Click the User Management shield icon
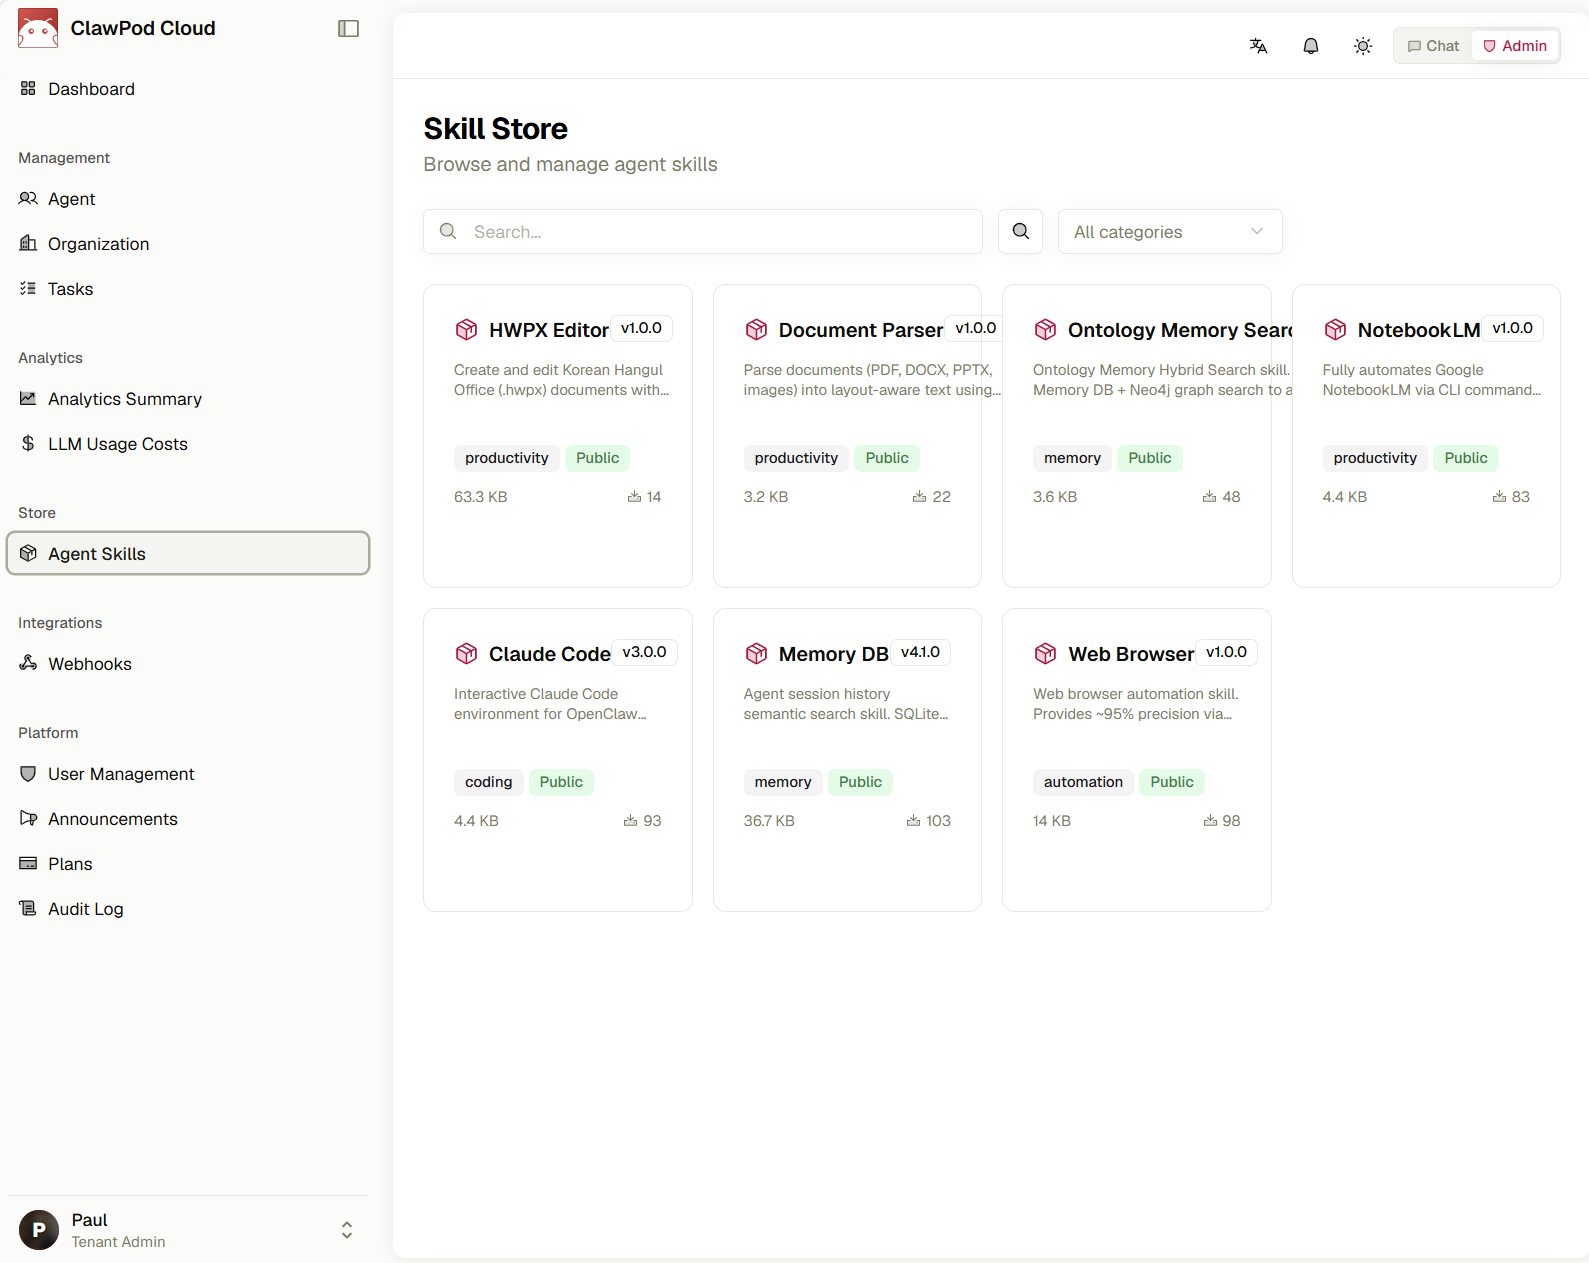1589x1263 pixels. [x=28, y=773]
